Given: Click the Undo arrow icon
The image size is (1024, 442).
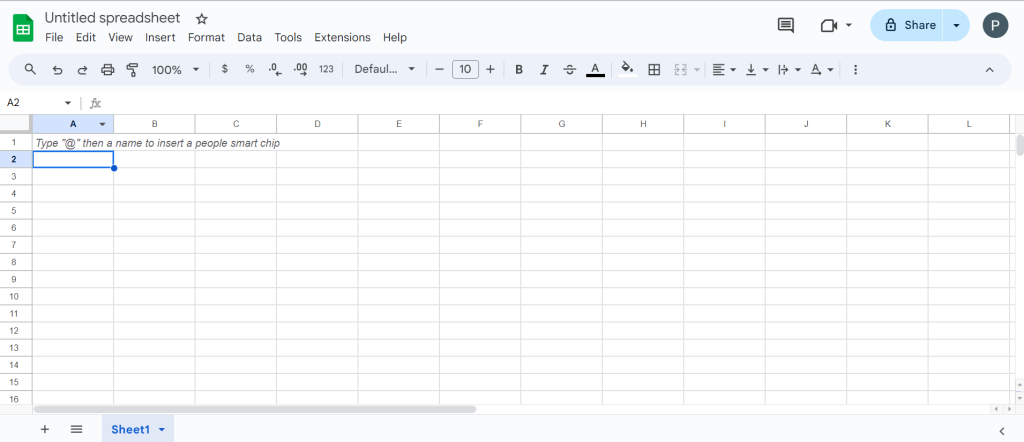Looking at the screenshot, I should (57, 70).
